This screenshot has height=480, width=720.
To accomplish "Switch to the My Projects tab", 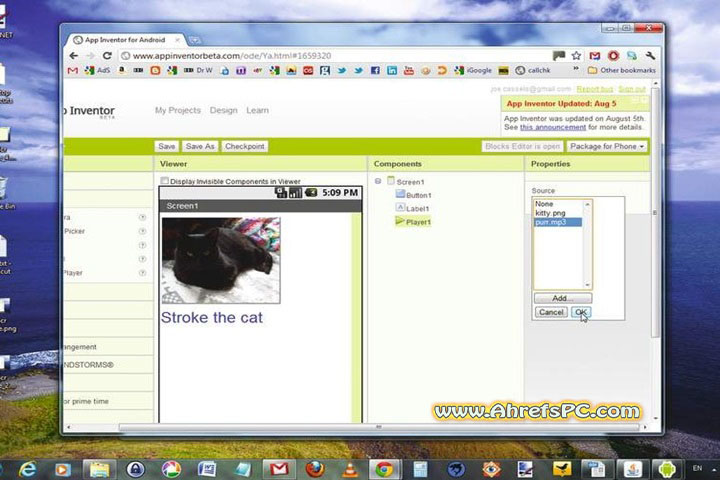I will [x=177, y=110].
